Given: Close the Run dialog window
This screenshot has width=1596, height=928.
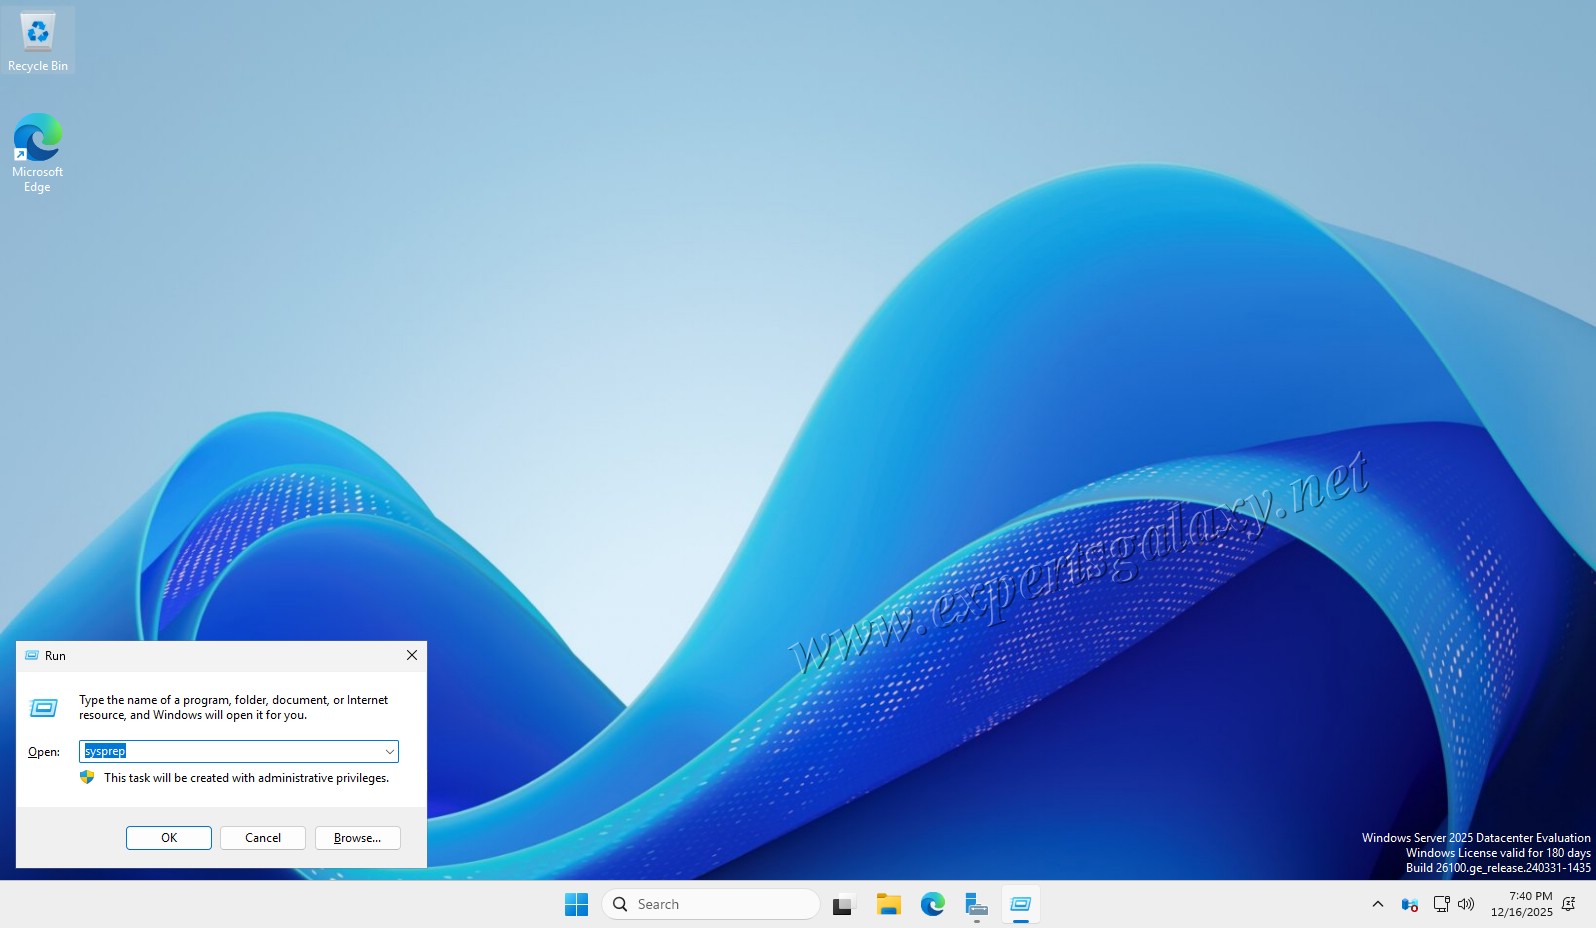Looking at the screenshot, I should pos(411,655).
